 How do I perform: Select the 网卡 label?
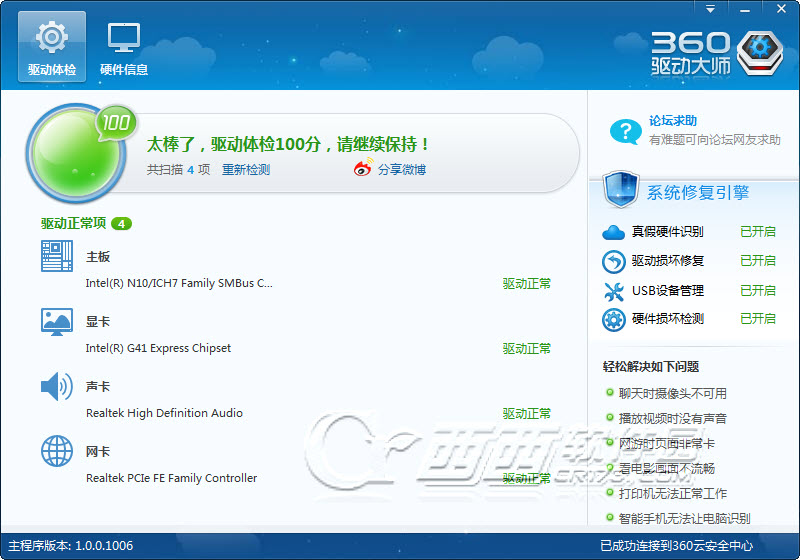click(x=98, y=451)
